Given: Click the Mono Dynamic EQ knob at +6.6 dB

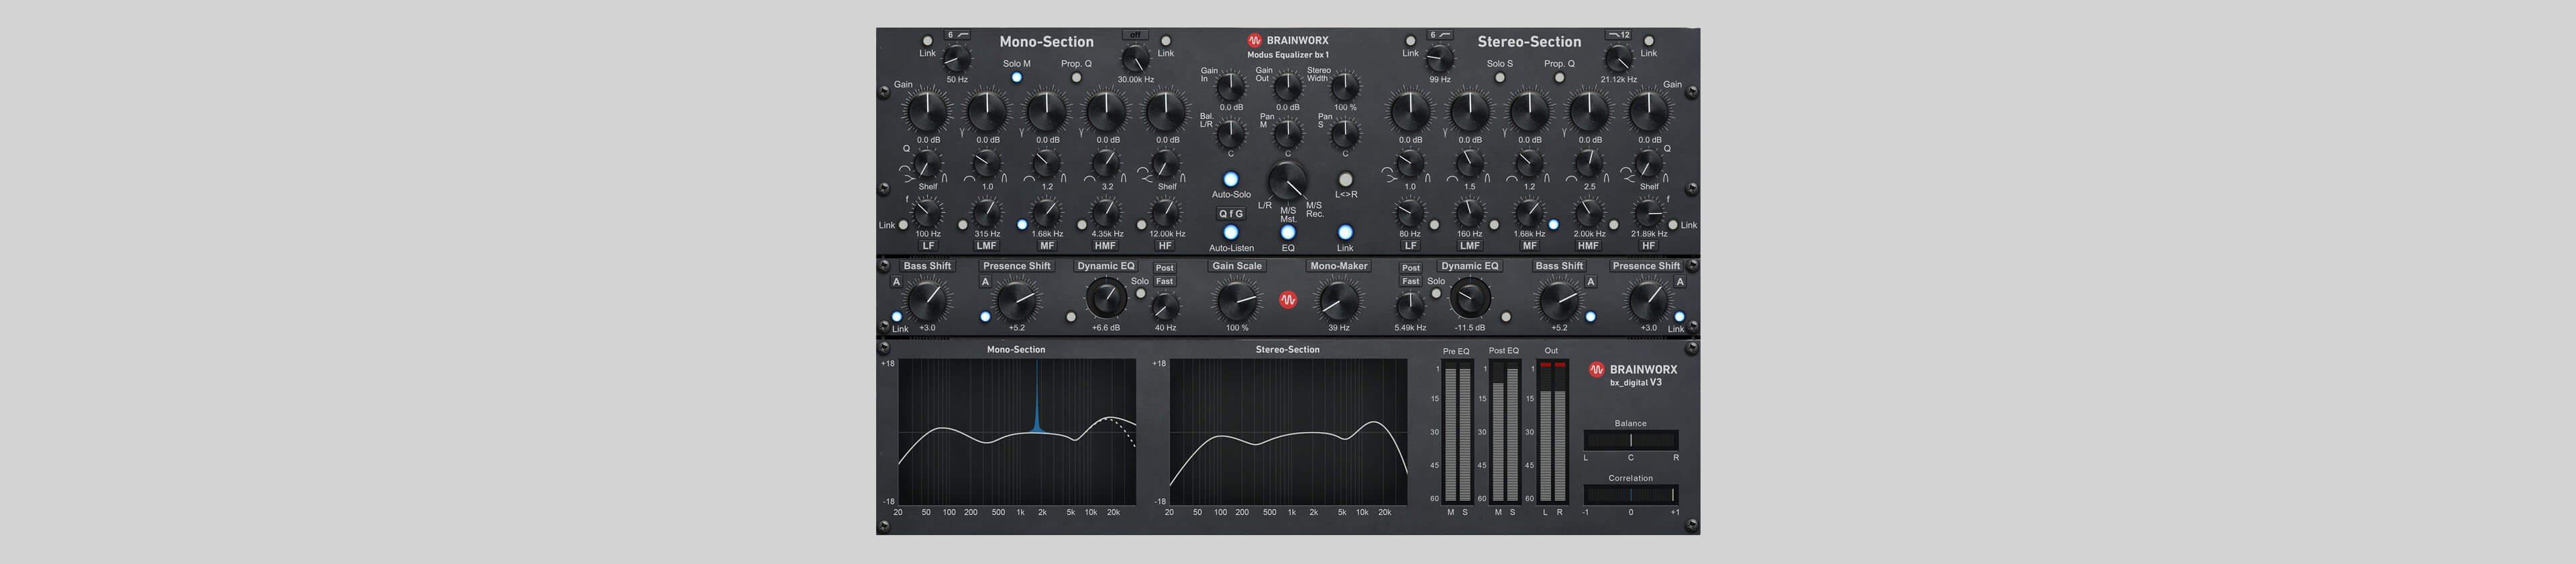Looking at the screenshot, I should click(1106, 299).
